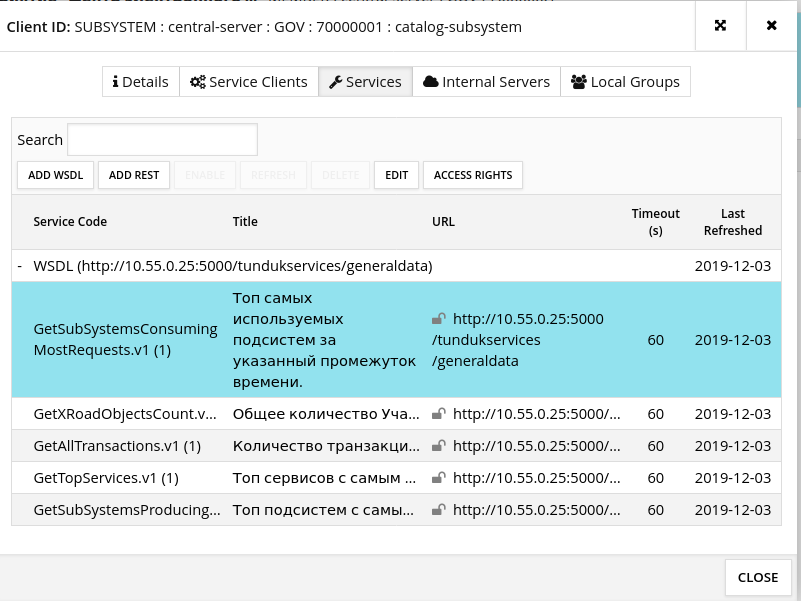Click the padlock icon in GetAllTransactions row
The width and height of the screenshot is (801, 601).
click(x=439, y=446)
